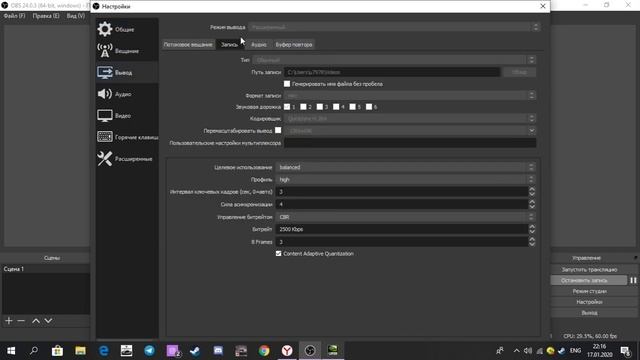Click the Настройки button in controls panel
640x360 pixels.
[589, 302]
